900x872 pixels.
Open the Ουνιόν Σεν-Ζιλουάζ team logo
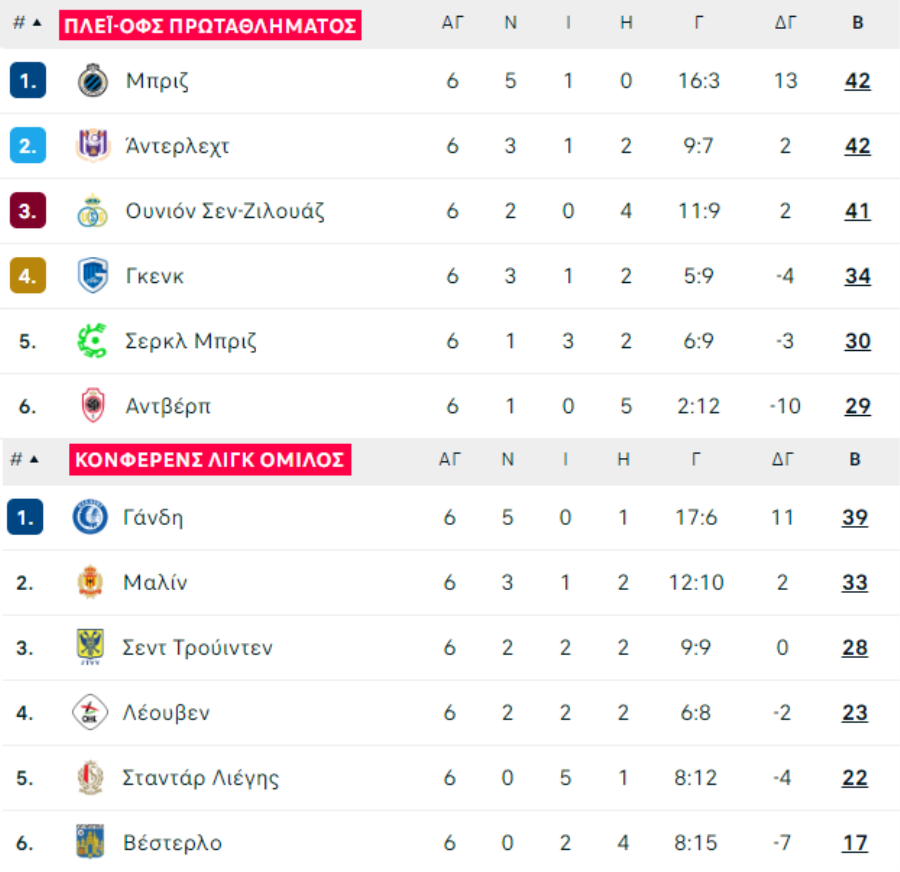[x=92, y=211]
